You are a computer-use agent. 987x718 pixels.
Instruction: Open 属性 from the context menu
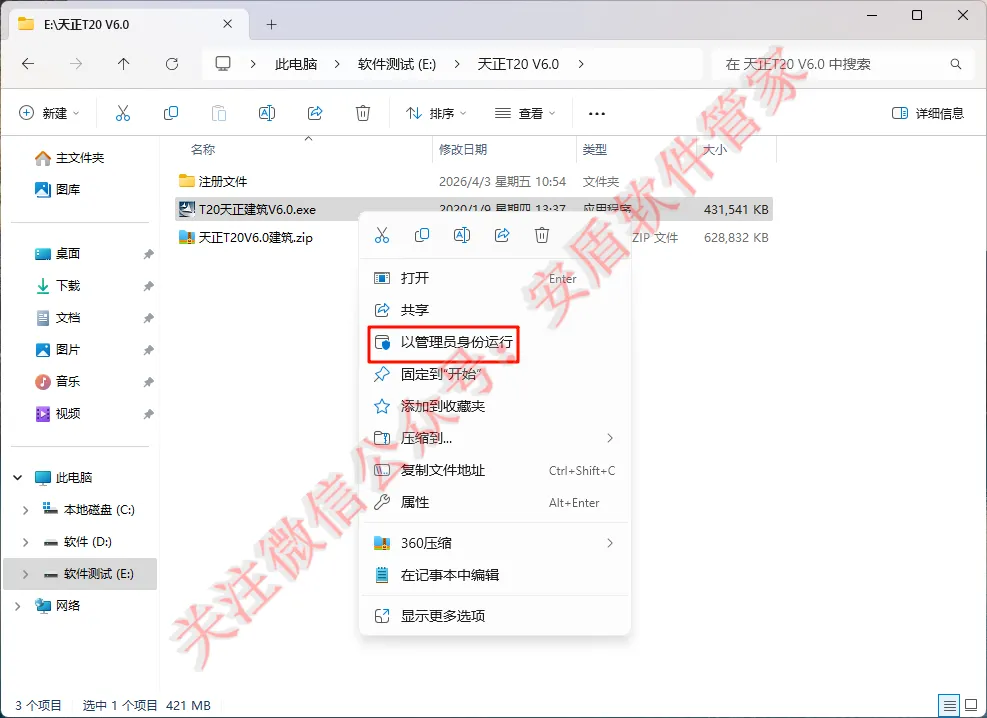(494, 503)
